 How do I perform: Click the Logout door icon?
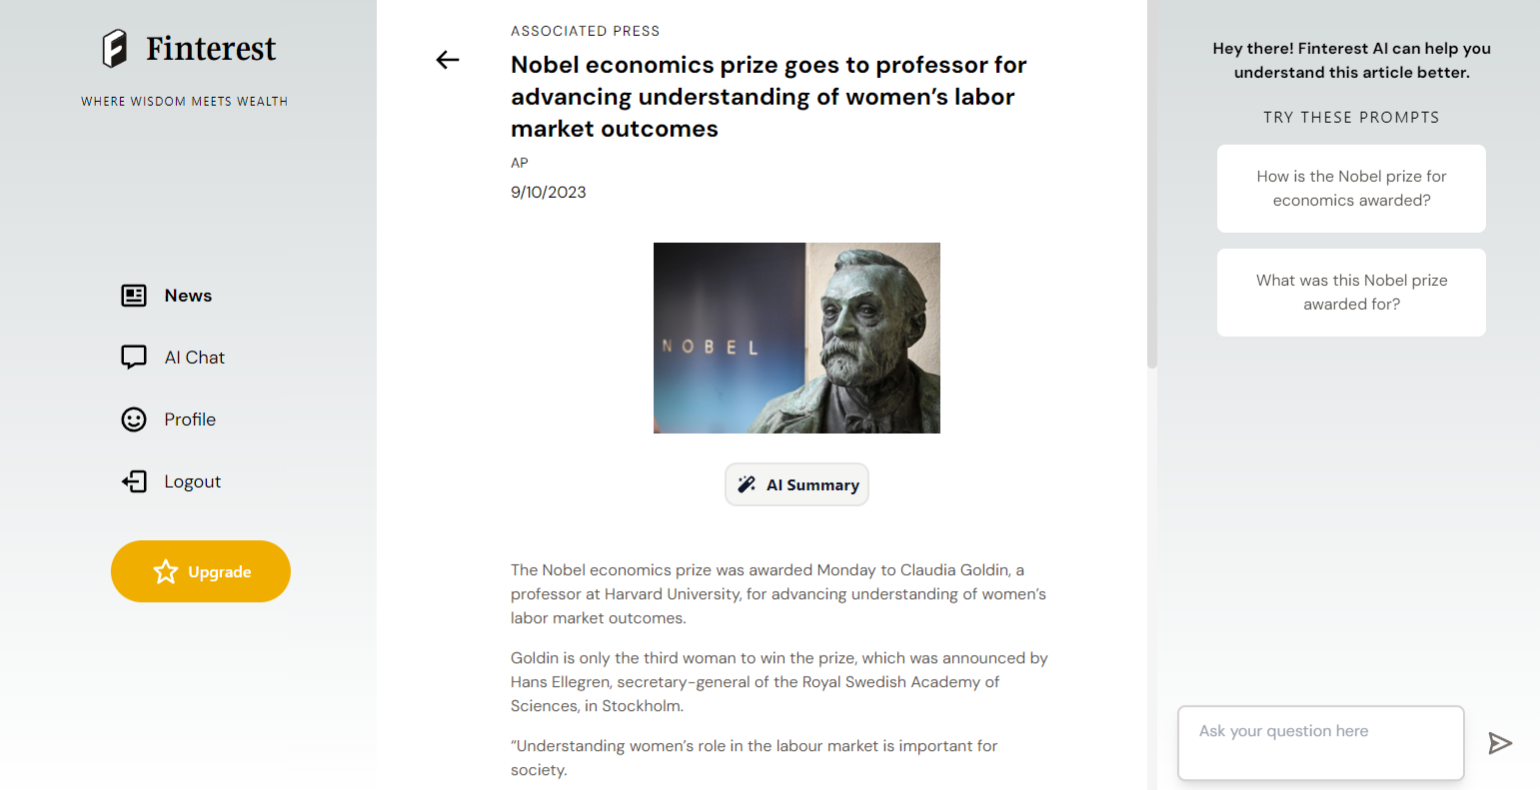pyautogui.click(x=134, y=481)
